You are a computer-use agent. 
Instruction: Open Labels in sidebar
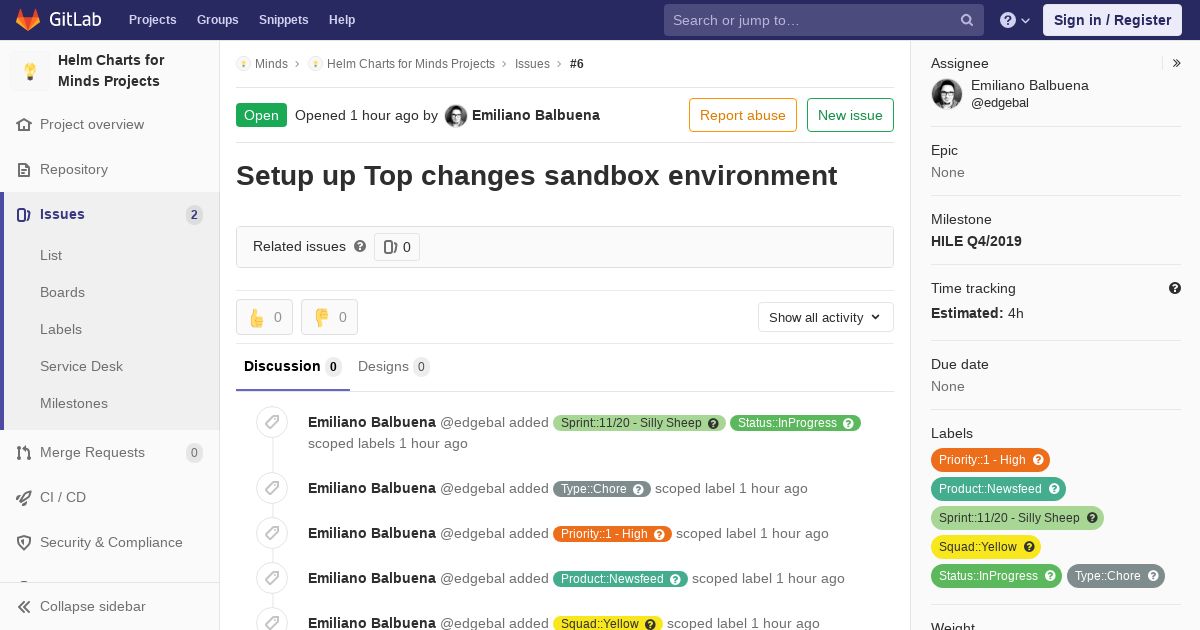click(61, 329)
